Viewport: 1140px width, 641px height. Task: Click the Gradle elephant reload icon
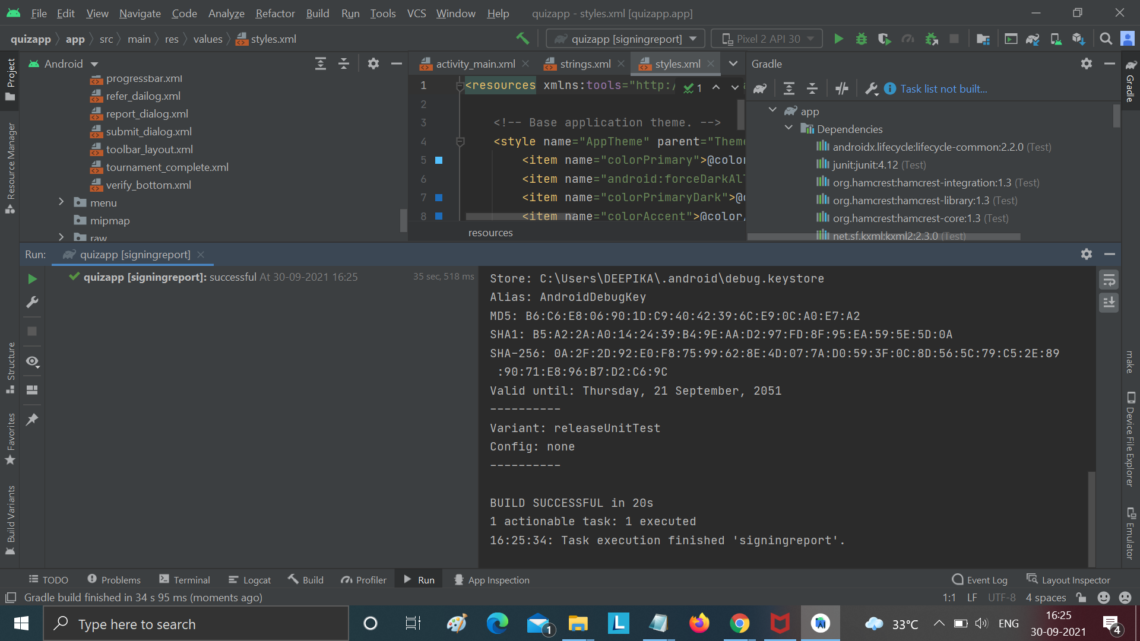click(x=760, y=89)
